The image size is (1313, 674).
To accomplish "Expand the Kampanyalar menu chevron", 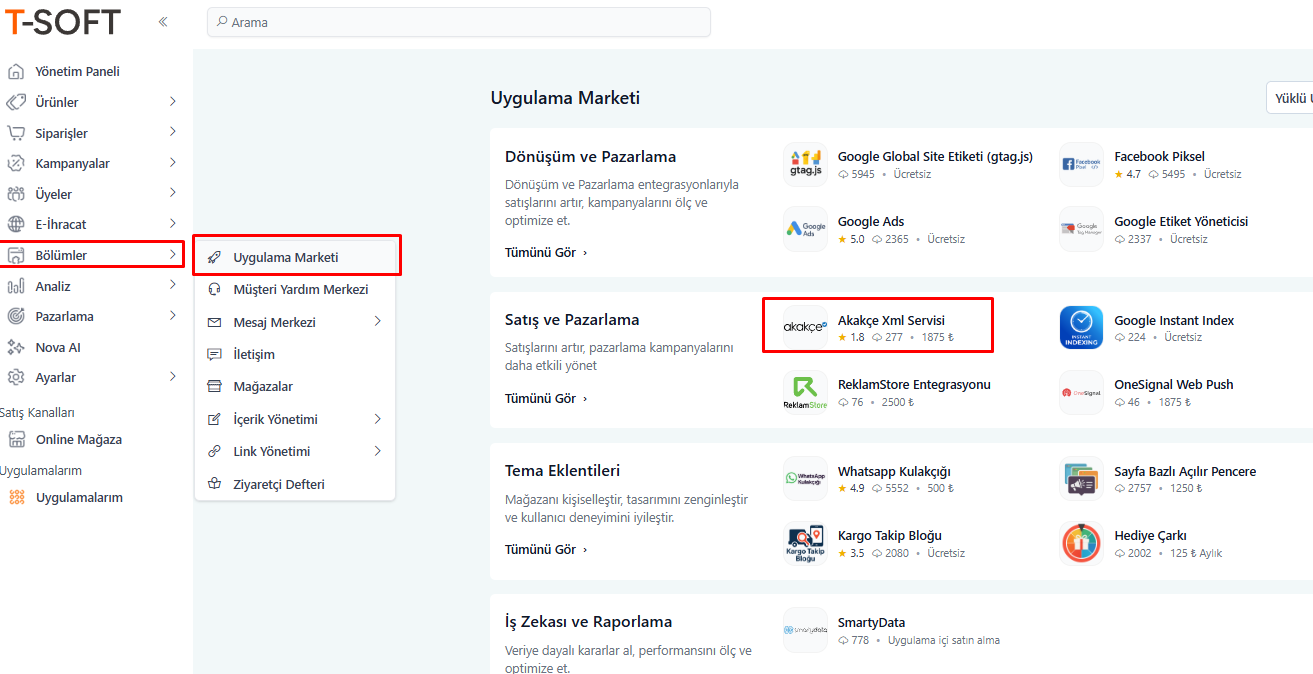I will (x=172, y=163).
